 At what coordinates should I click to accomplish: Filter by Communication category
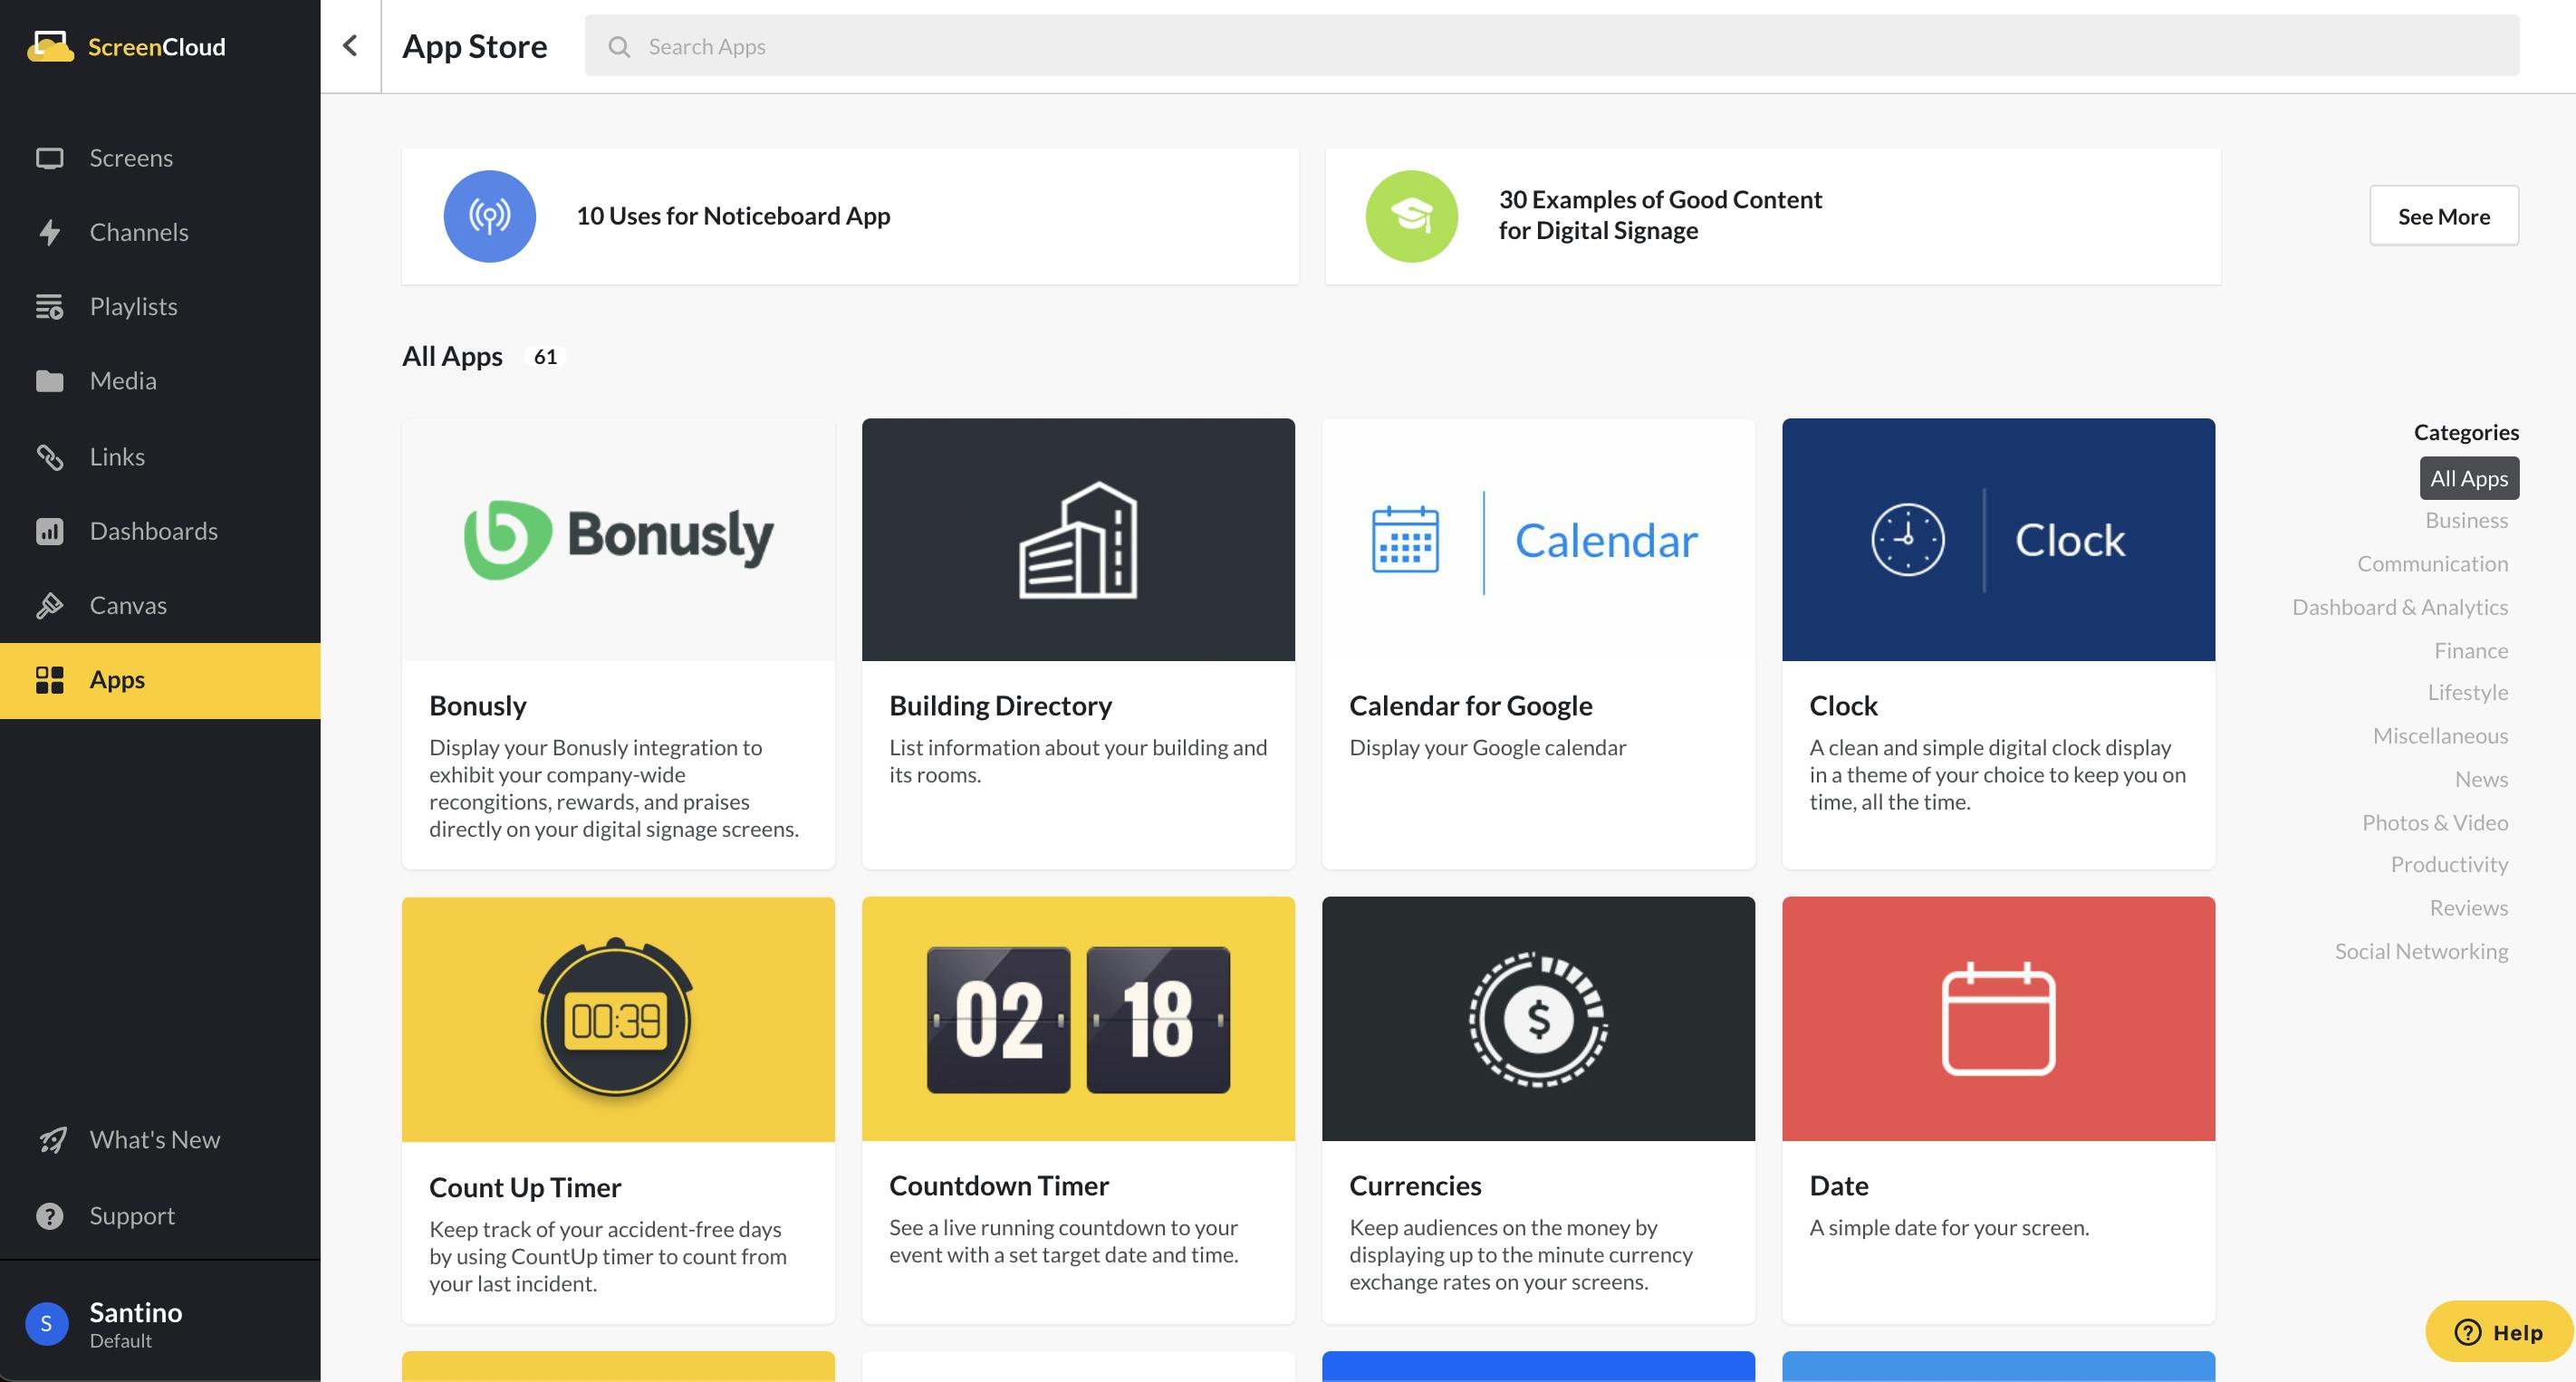[x=2432, y=564]
